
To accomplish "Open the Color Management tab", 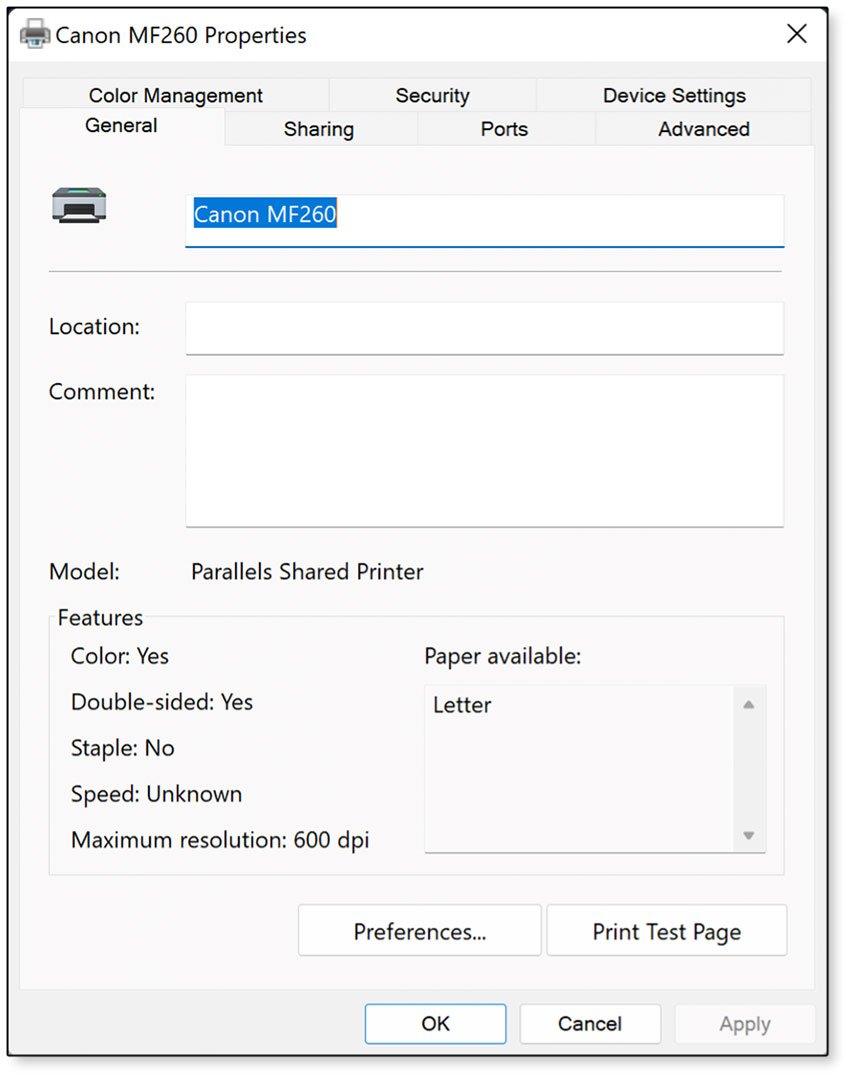I will (x=175, y=95).
